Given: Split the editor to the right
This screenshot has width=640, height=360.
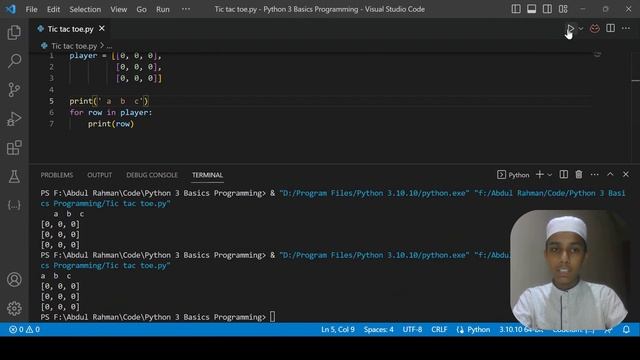Looking at the screenshot, I should [x=610, y=28].
